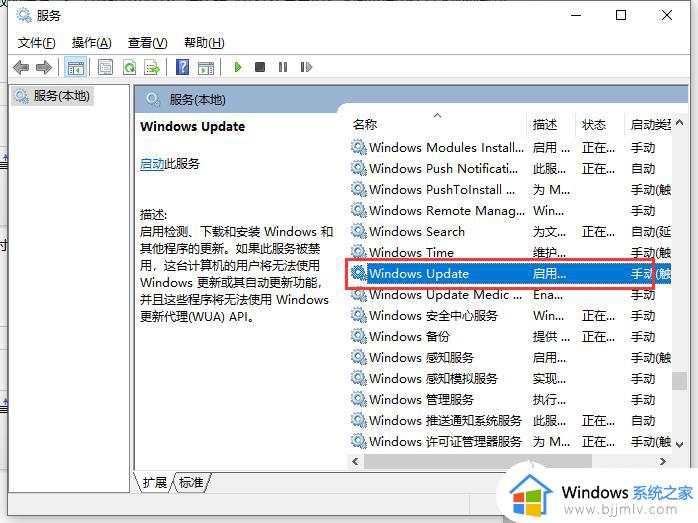
Task: Minimize the 服务 window
Action: [576, 16]
